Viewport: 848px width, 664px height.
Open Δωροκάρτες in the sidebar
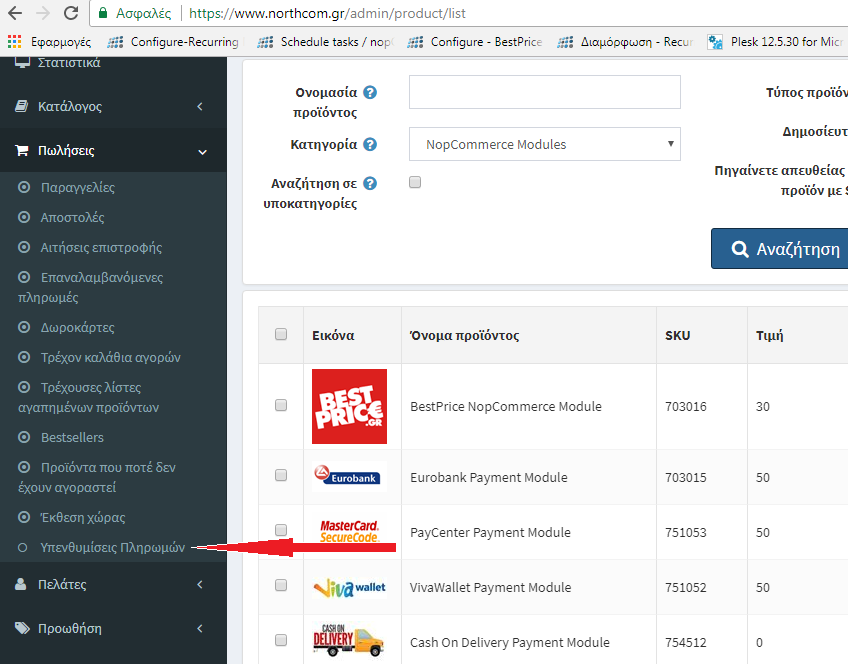(77, 328)
